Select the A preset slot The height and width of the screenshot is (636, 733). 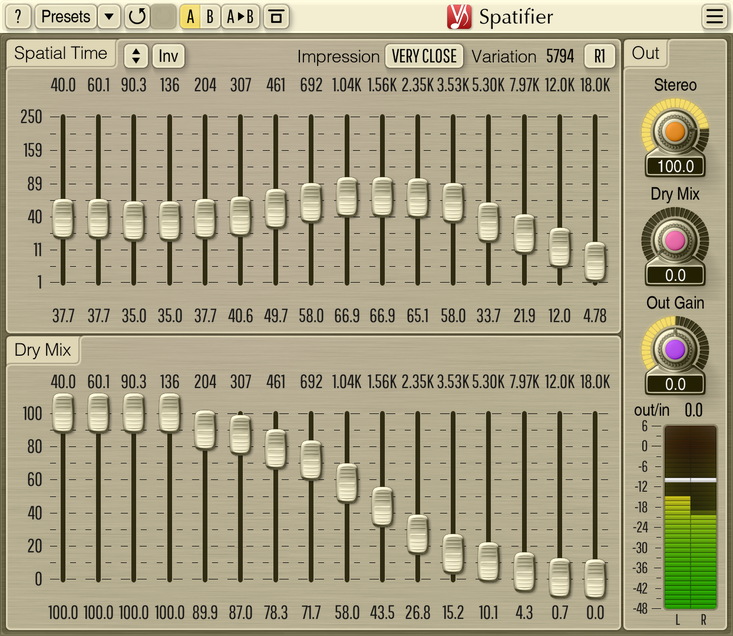pos(190,17)
